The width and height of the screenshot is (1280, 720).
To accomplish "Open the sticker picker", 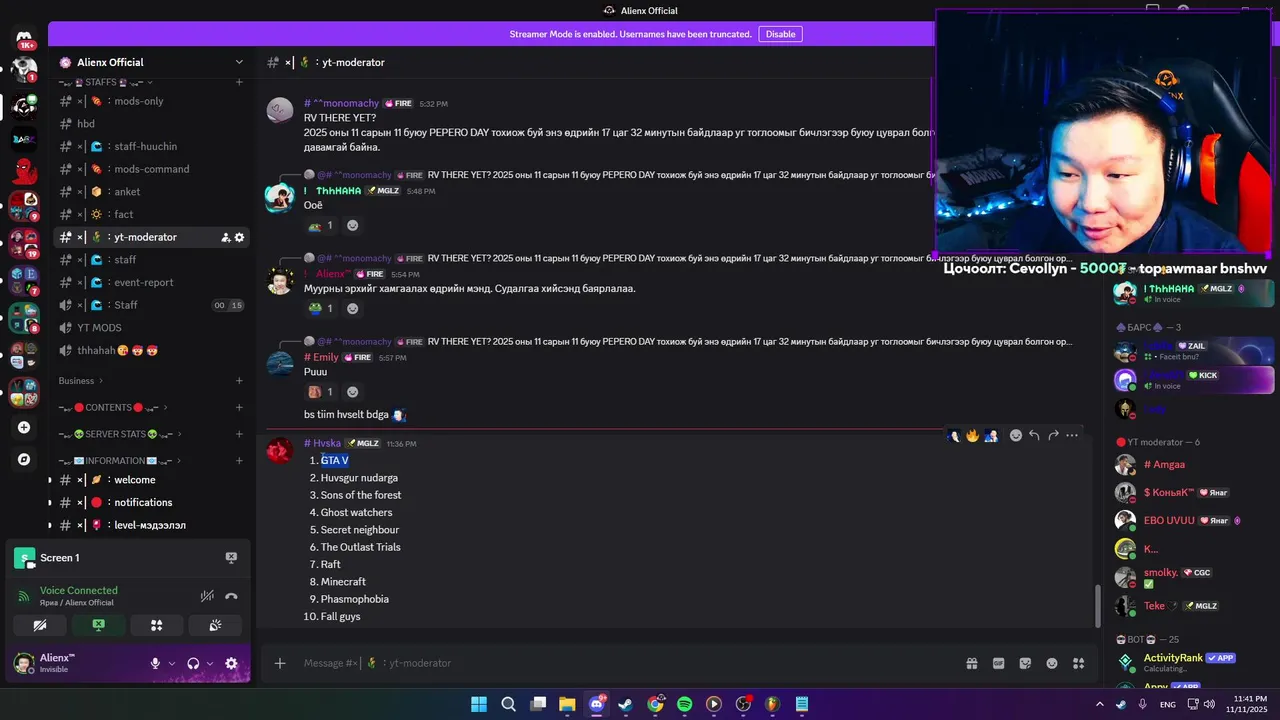I will click(x=1025, y=663).
